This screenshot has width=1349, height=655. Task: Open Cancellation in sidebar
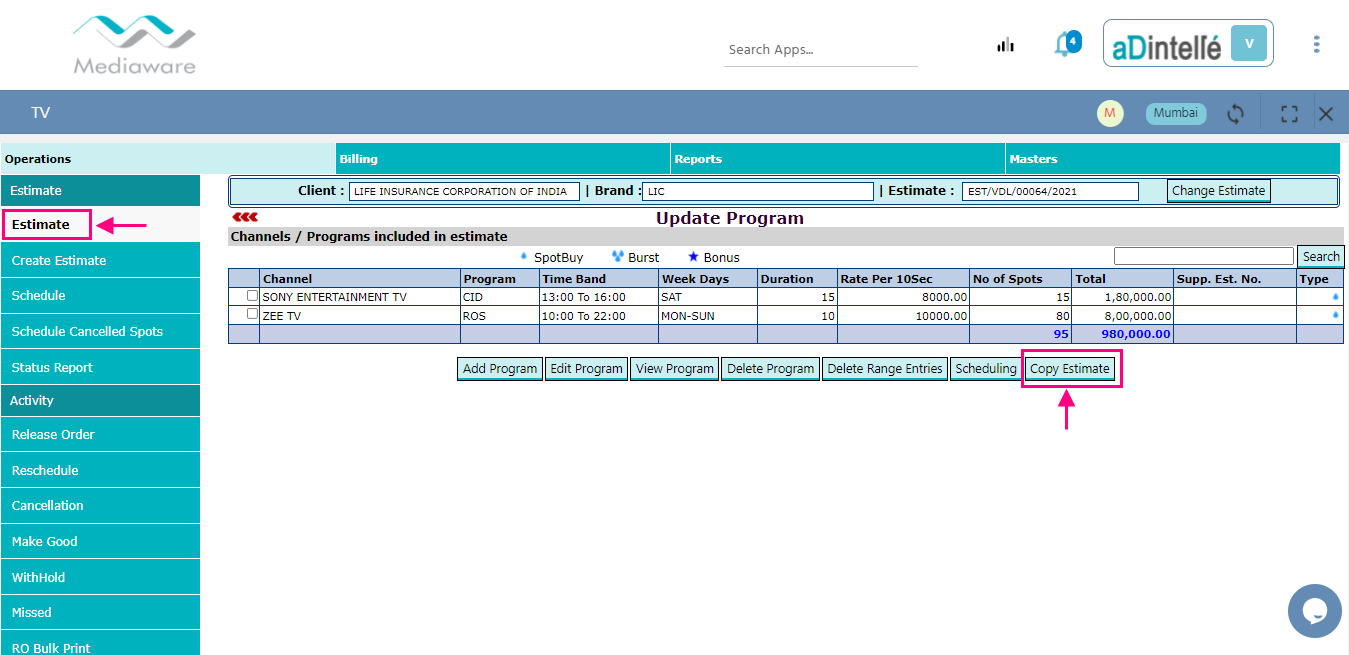pos(100,505)
